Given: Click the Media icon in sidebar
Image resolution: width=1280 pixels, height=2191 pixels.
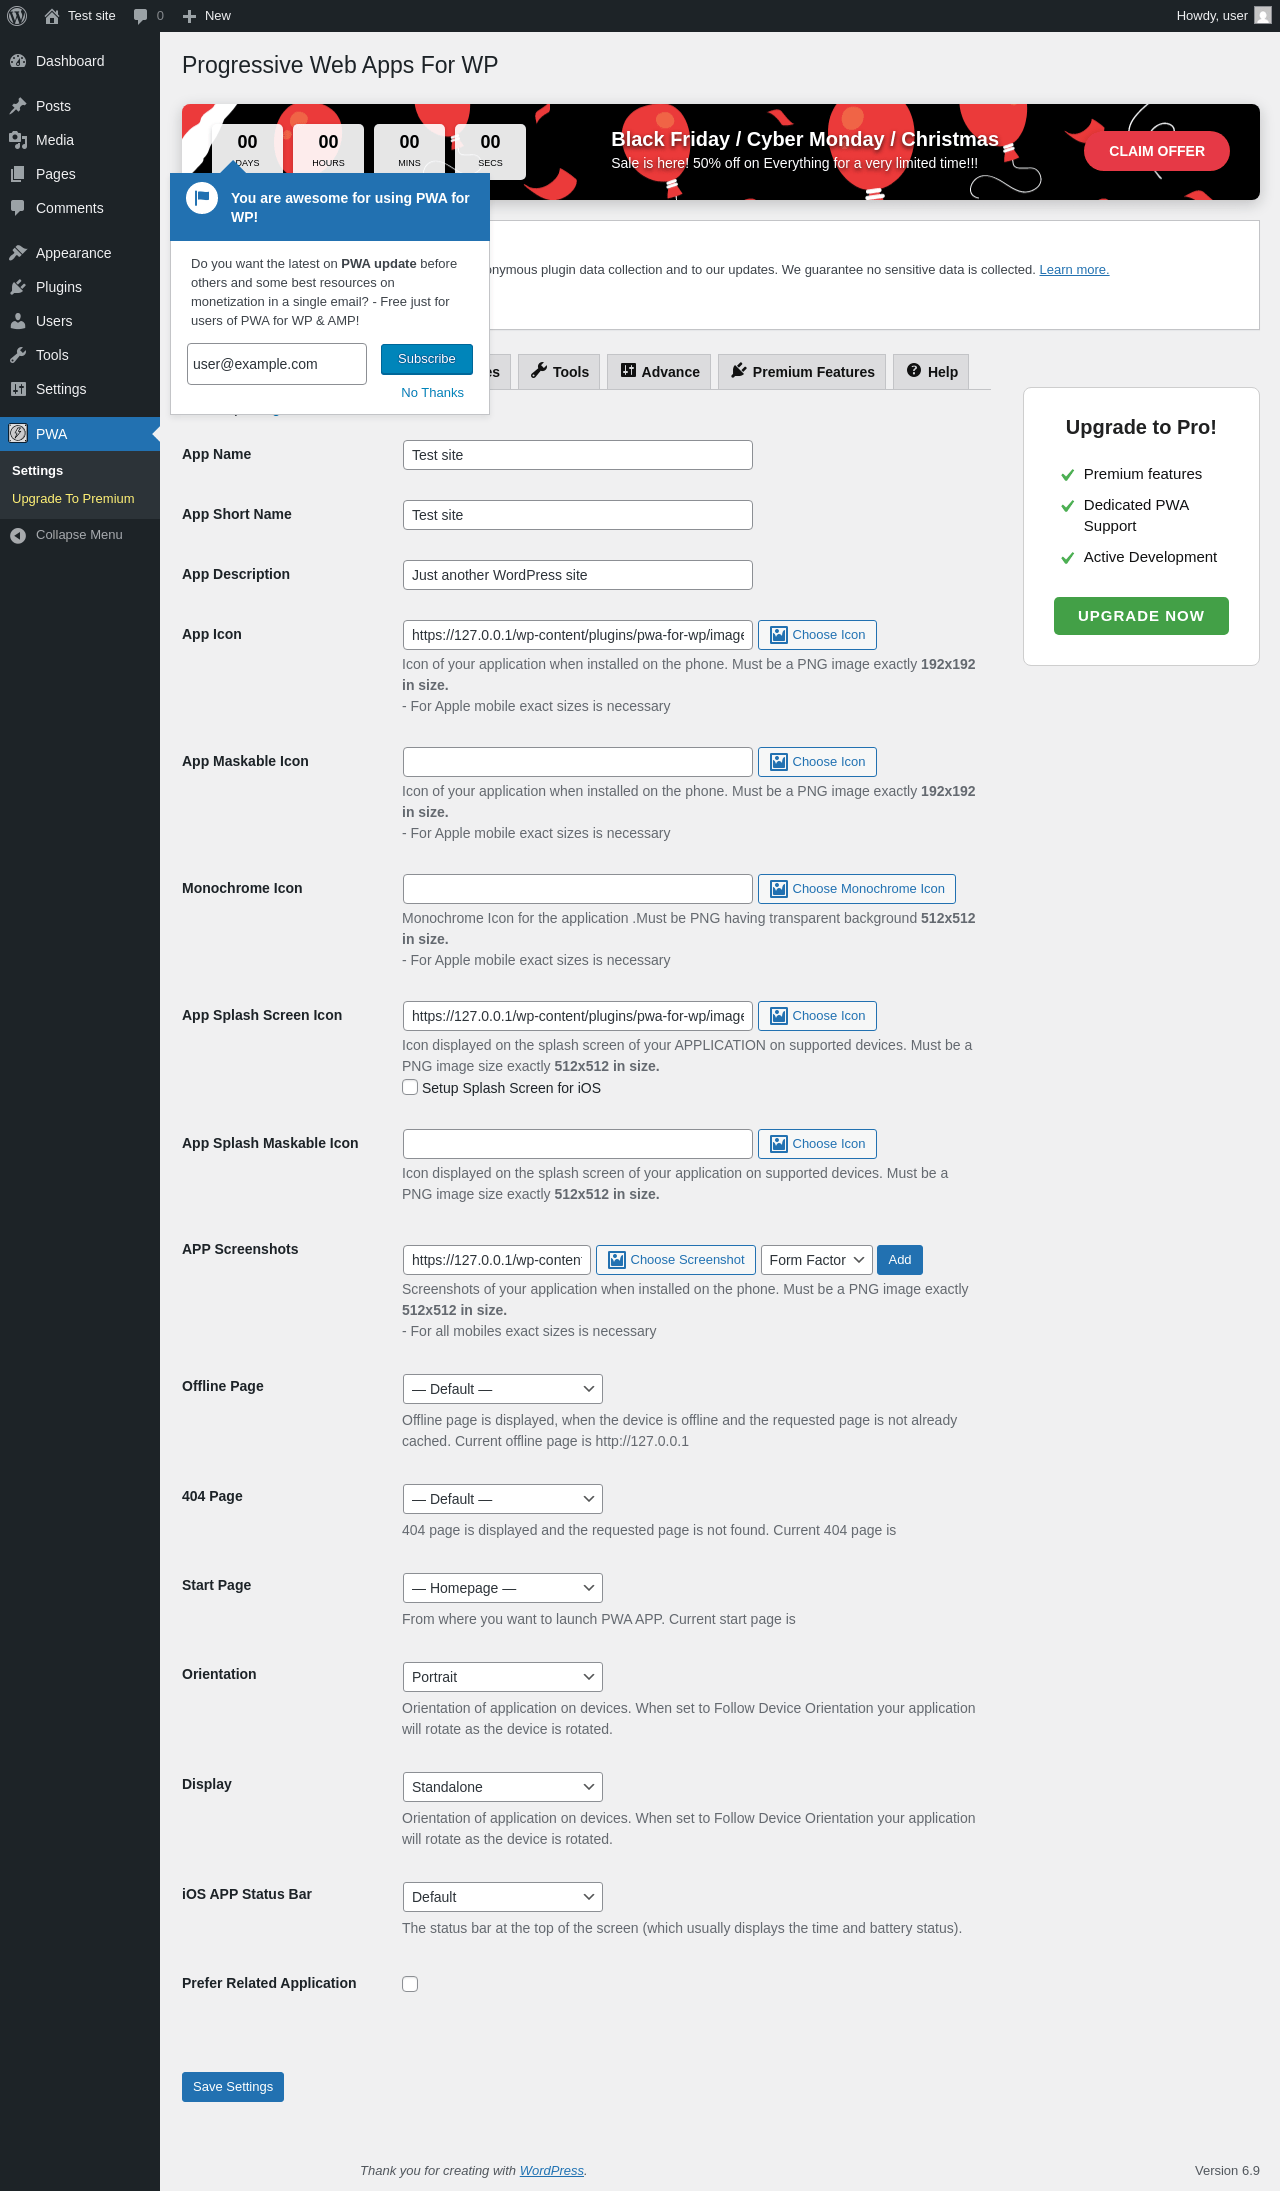Looking at the screenshot, I should click(18, 140).
